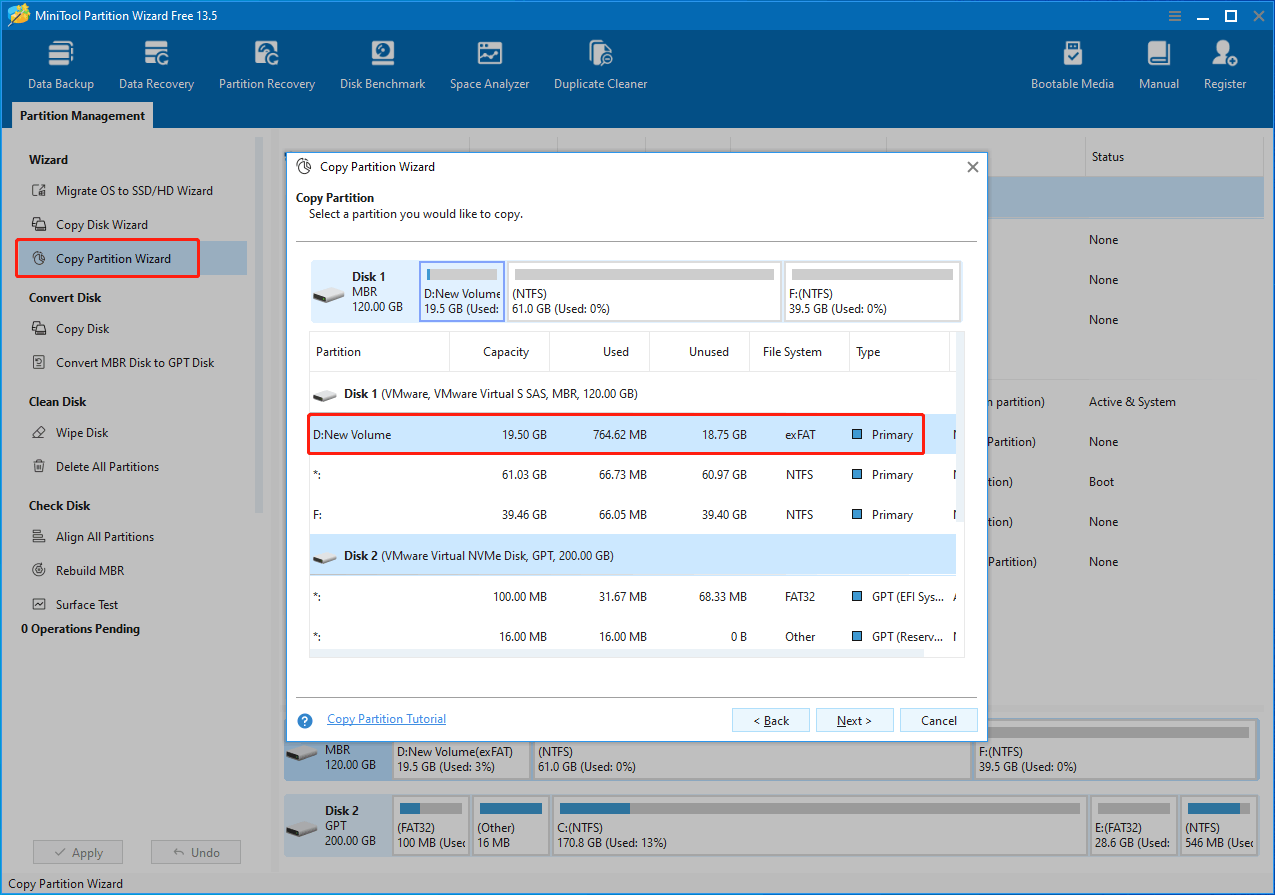Switch to the Partition Management tab

click(81, 115)
